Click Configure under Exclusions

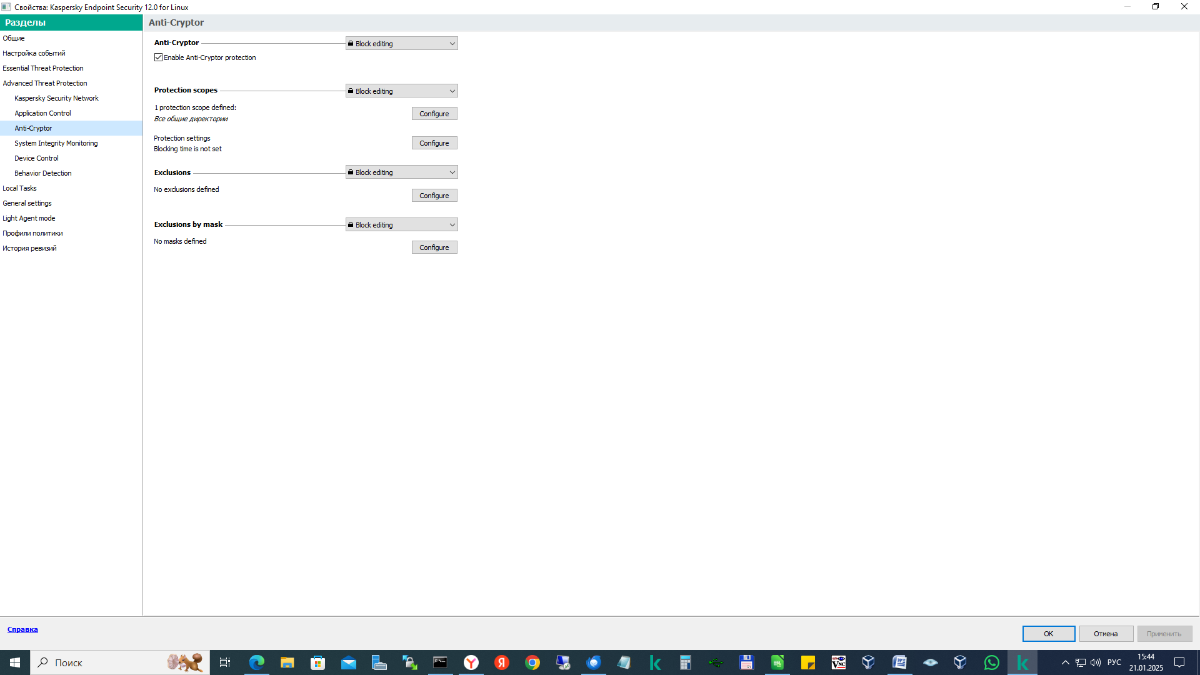click(x=434, y=195)
